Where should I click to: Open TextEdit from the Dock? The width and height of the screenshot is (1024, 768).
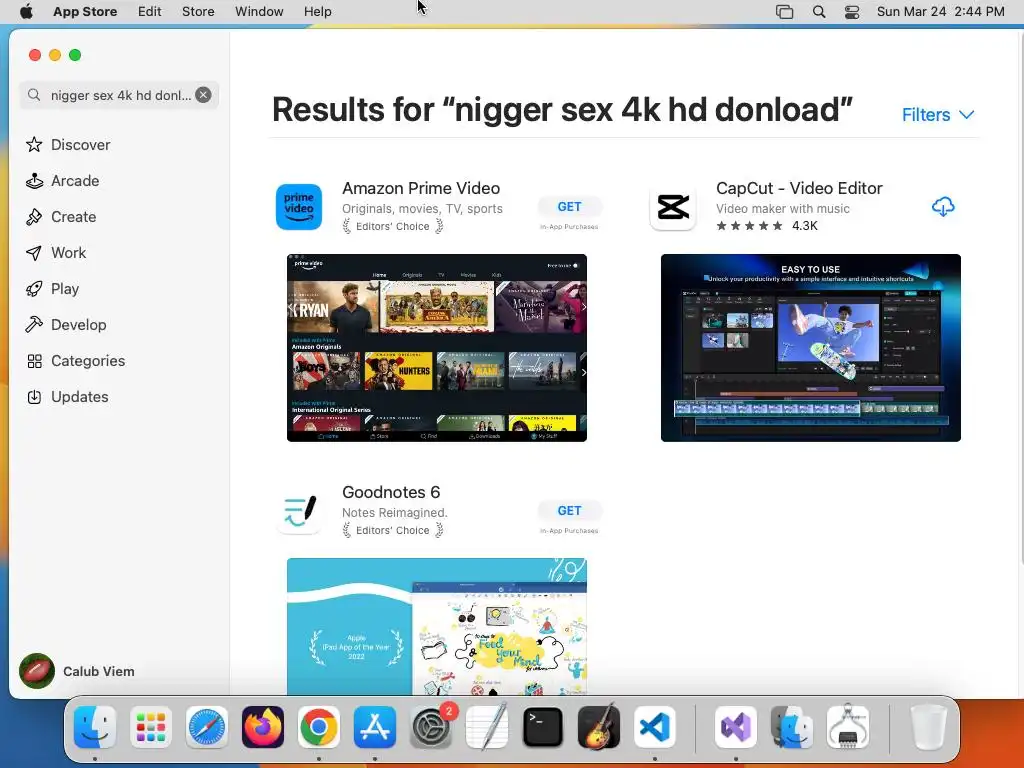tap(487, 727)
